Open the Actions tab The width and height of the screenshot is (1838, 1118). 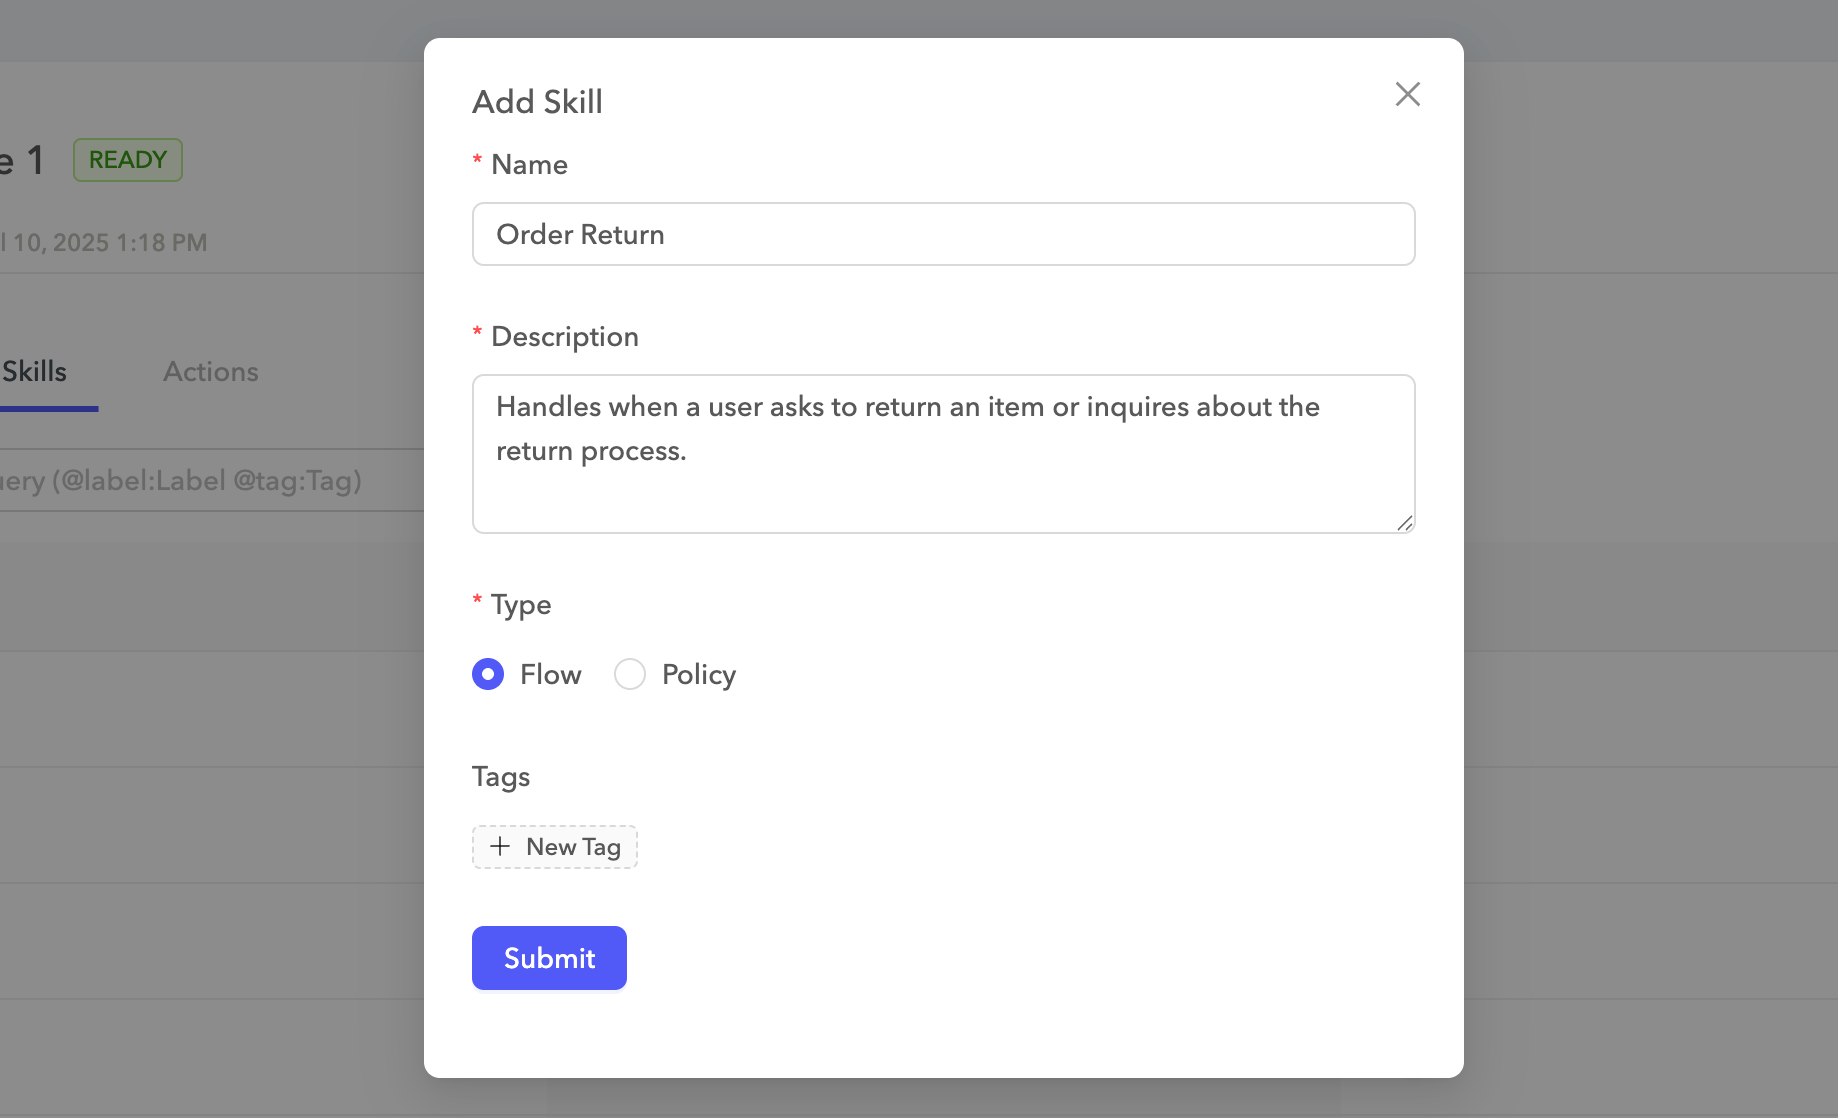click(x=211, y=372)
